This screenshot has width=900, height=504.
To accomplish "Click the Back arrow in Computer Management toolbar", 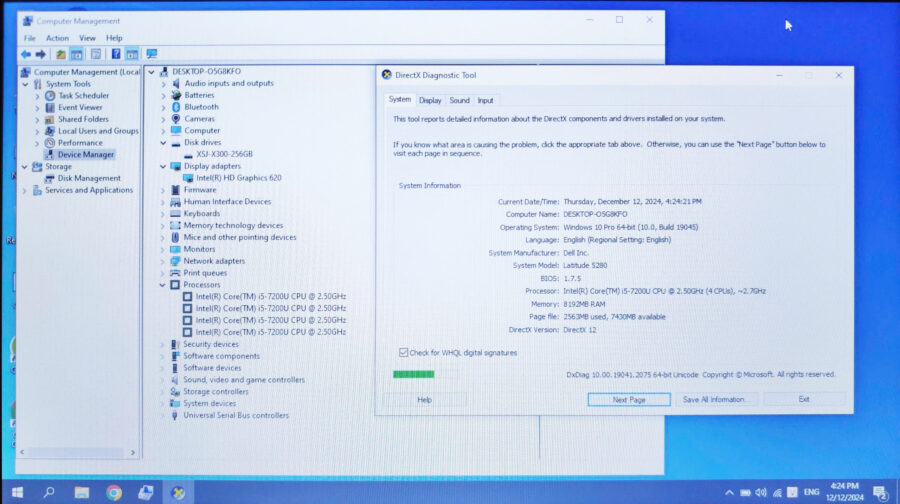I will [x=26, y=54].
